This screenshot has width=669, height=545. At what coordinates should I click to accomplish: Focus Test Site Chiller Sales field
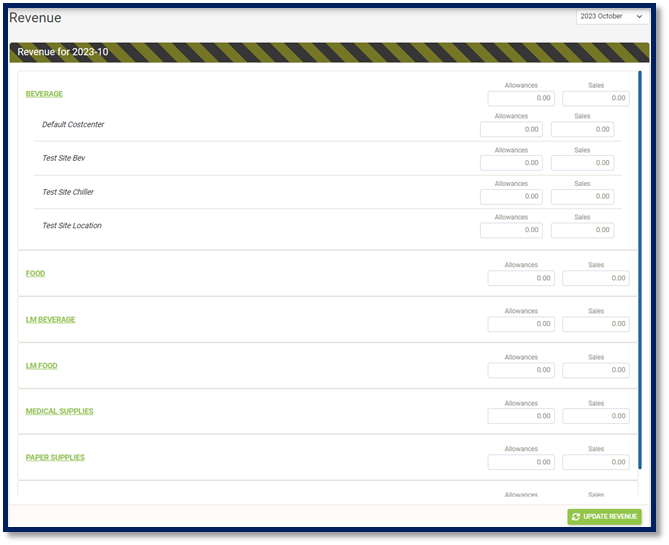click(582, 196)
